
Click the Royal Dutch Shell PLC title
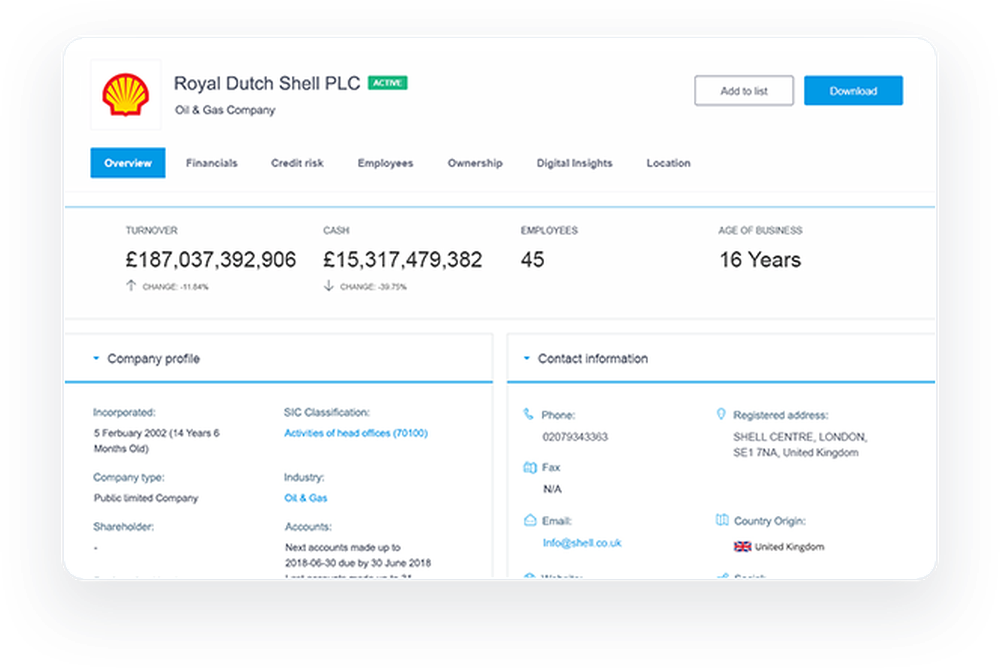267,84
